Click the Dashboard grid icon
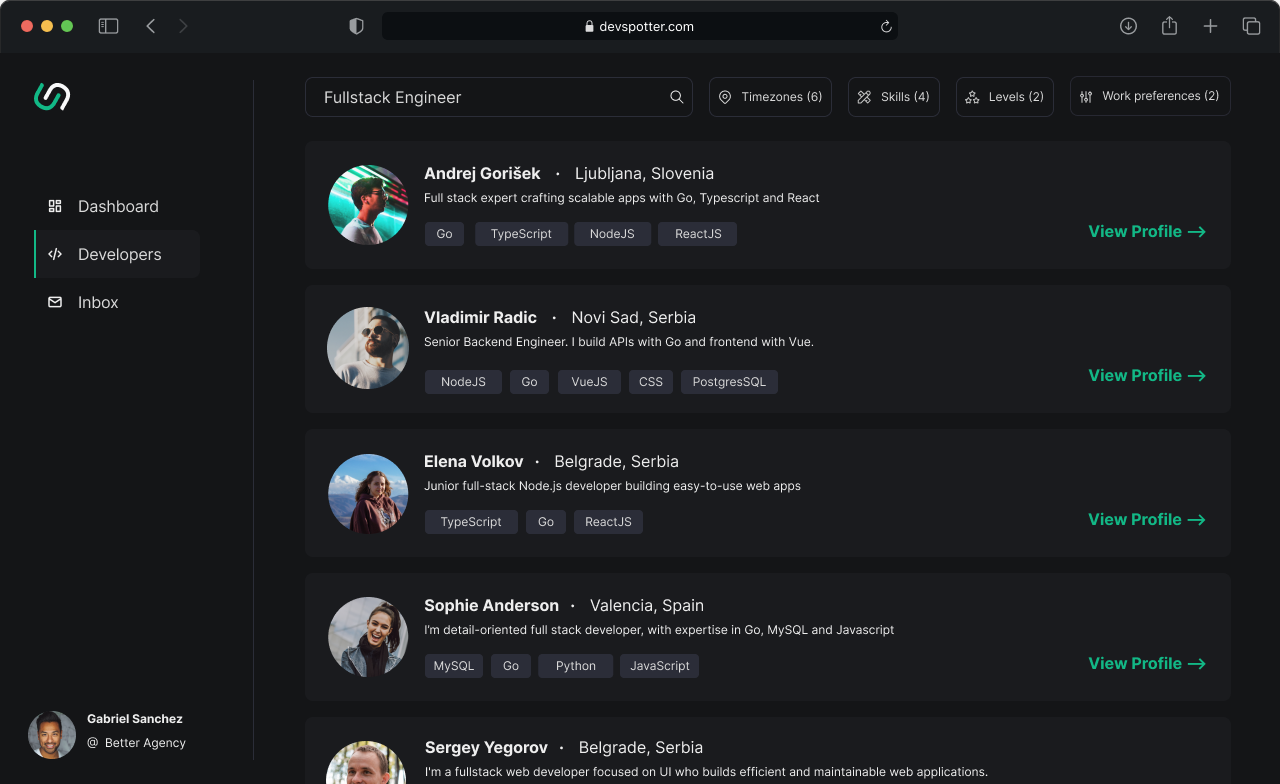 pyautogui.click(x=55, y=206)
